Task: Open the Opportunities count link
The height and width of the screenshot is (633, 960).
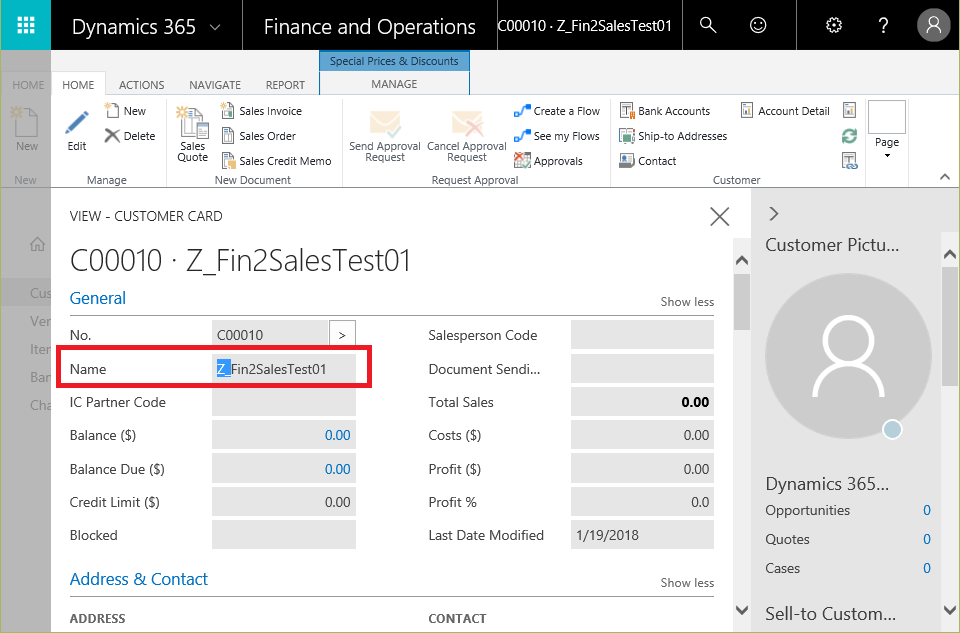Action: (926, 511)
